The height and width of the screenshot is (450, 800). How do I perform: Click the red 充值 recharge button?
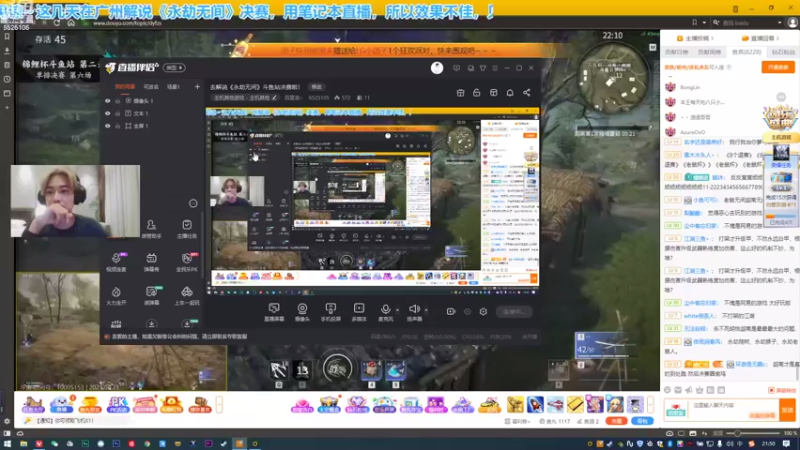point(616,421)
